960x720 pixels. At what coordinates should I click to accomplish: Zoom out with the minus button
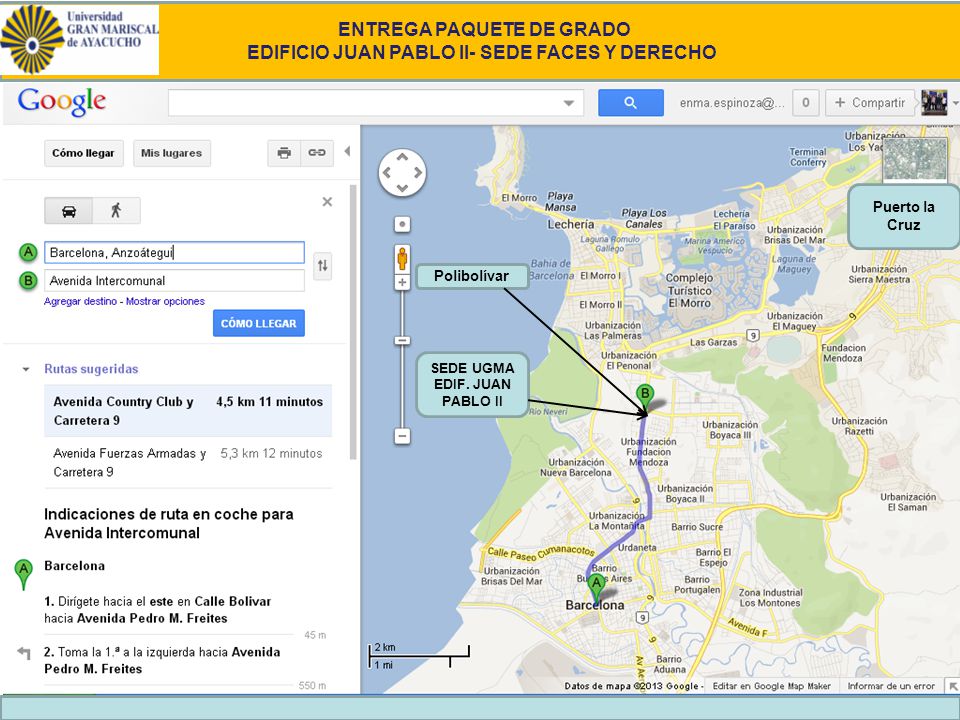coord(402,437)
